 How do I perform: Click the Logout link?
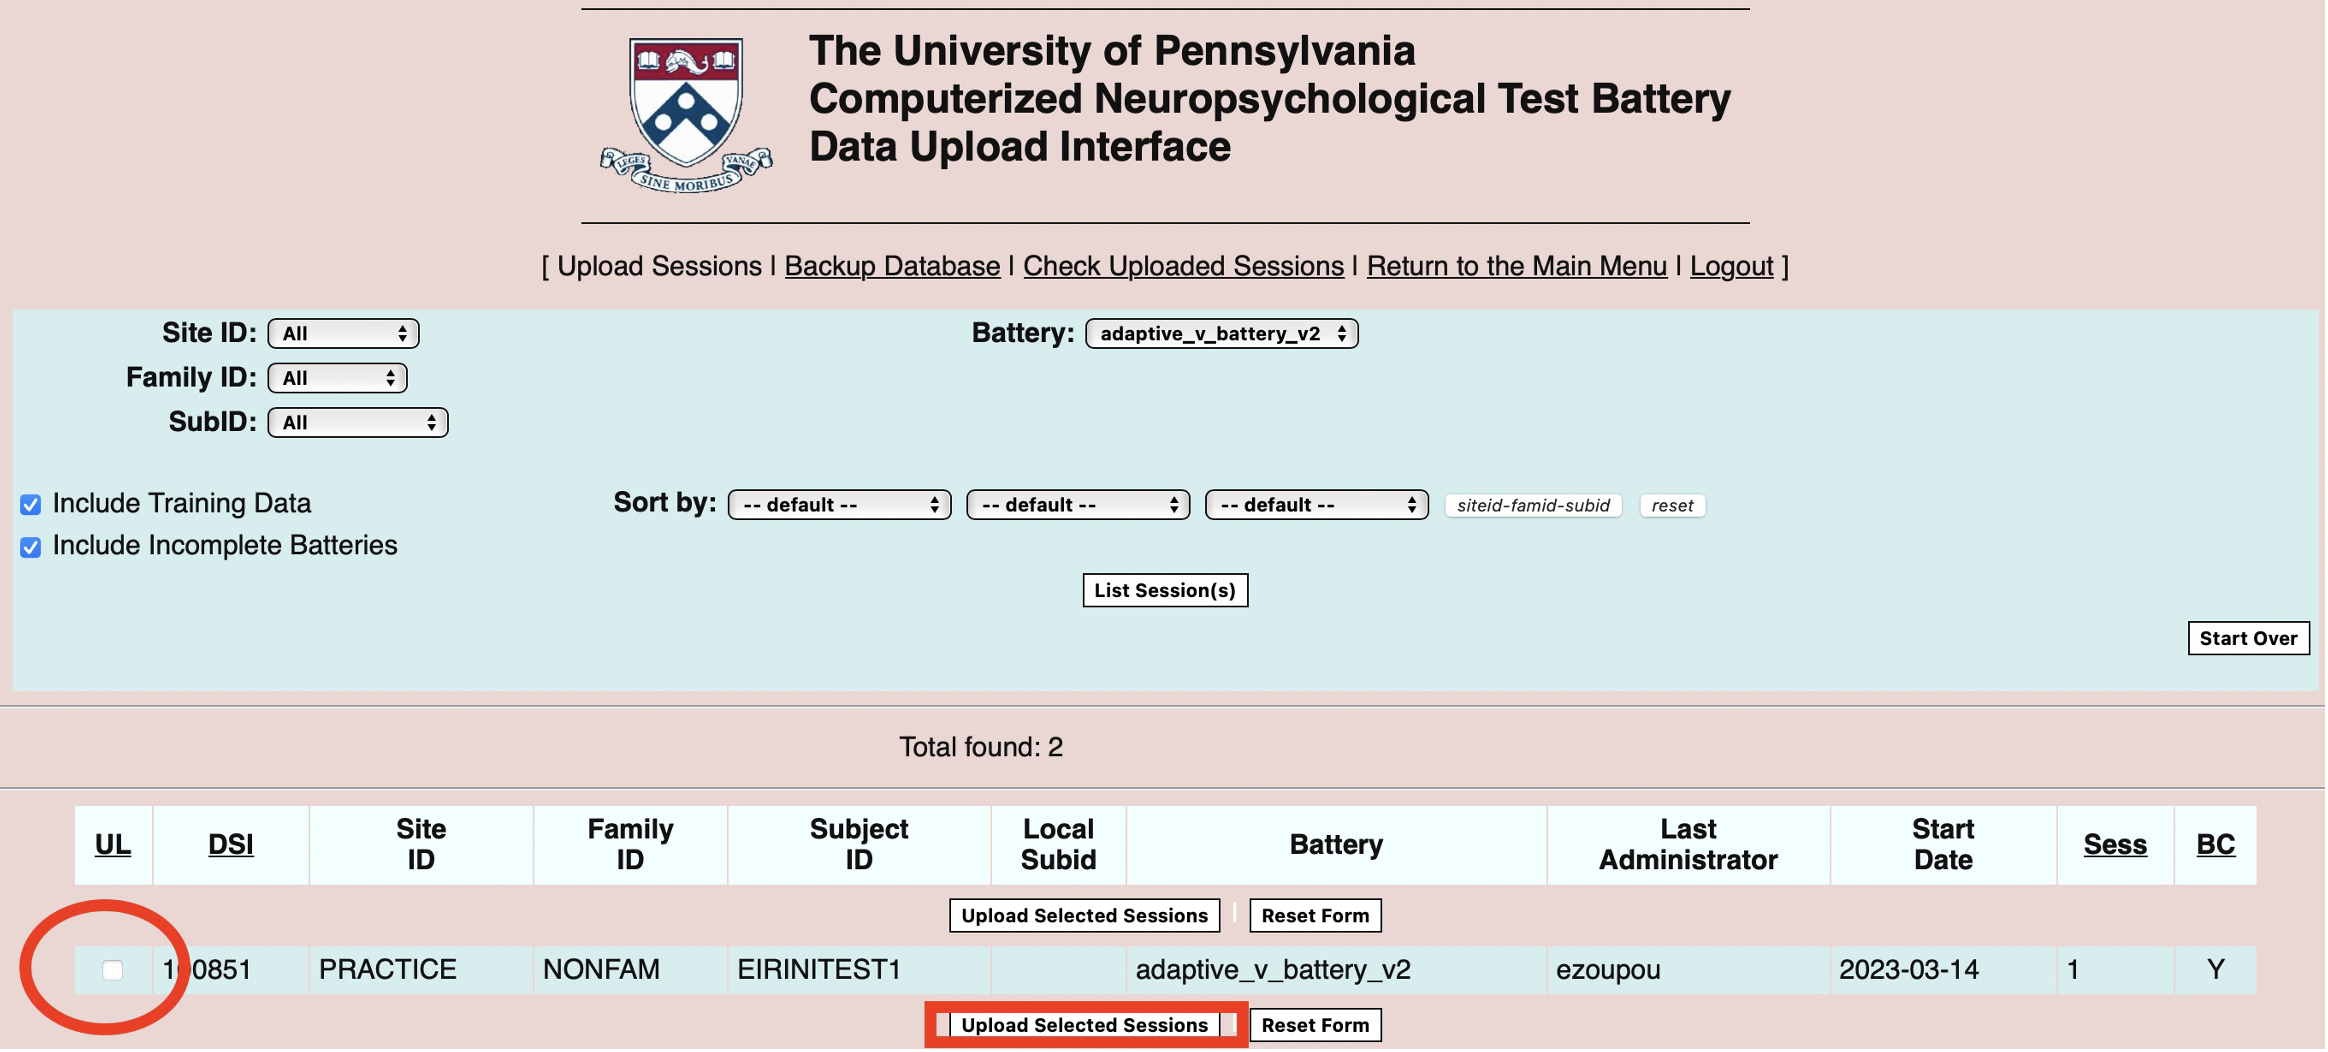click(1731, 266)
